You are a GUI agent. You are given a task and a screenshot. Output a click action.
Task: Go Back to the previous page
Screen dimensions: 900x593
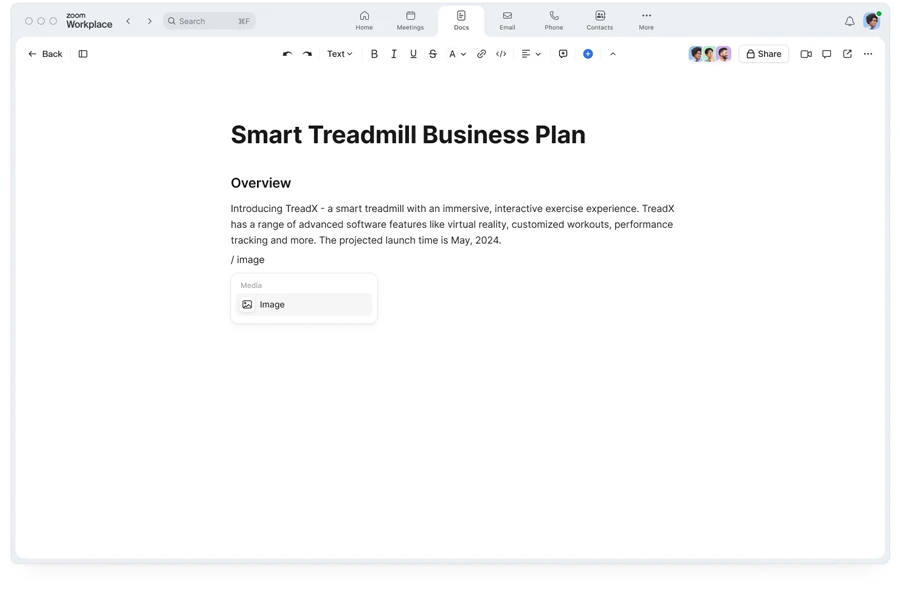coord(45,54)
